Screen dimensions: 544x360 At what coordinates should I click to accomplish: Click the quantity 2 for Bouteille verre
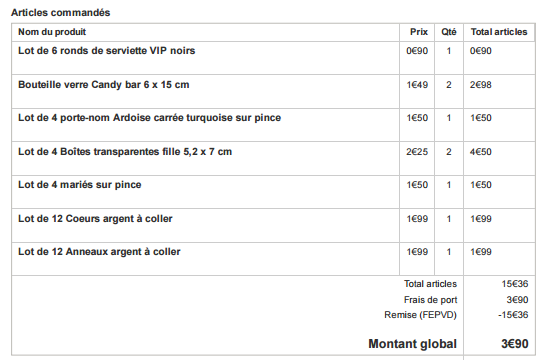(449, 85)
